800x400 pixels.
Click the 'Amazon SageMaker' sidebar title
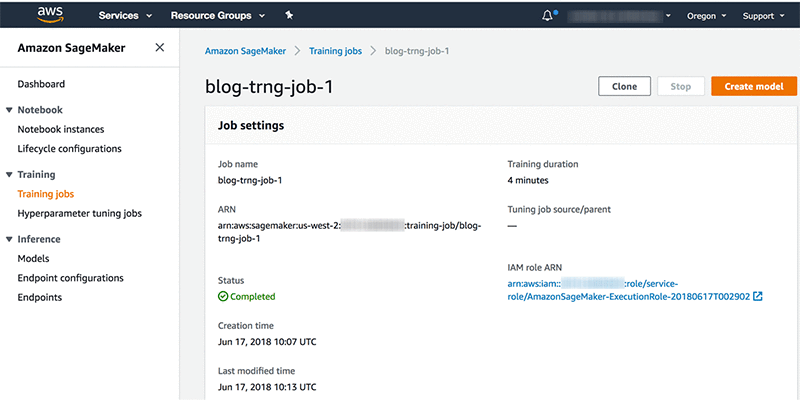[71, 48]
